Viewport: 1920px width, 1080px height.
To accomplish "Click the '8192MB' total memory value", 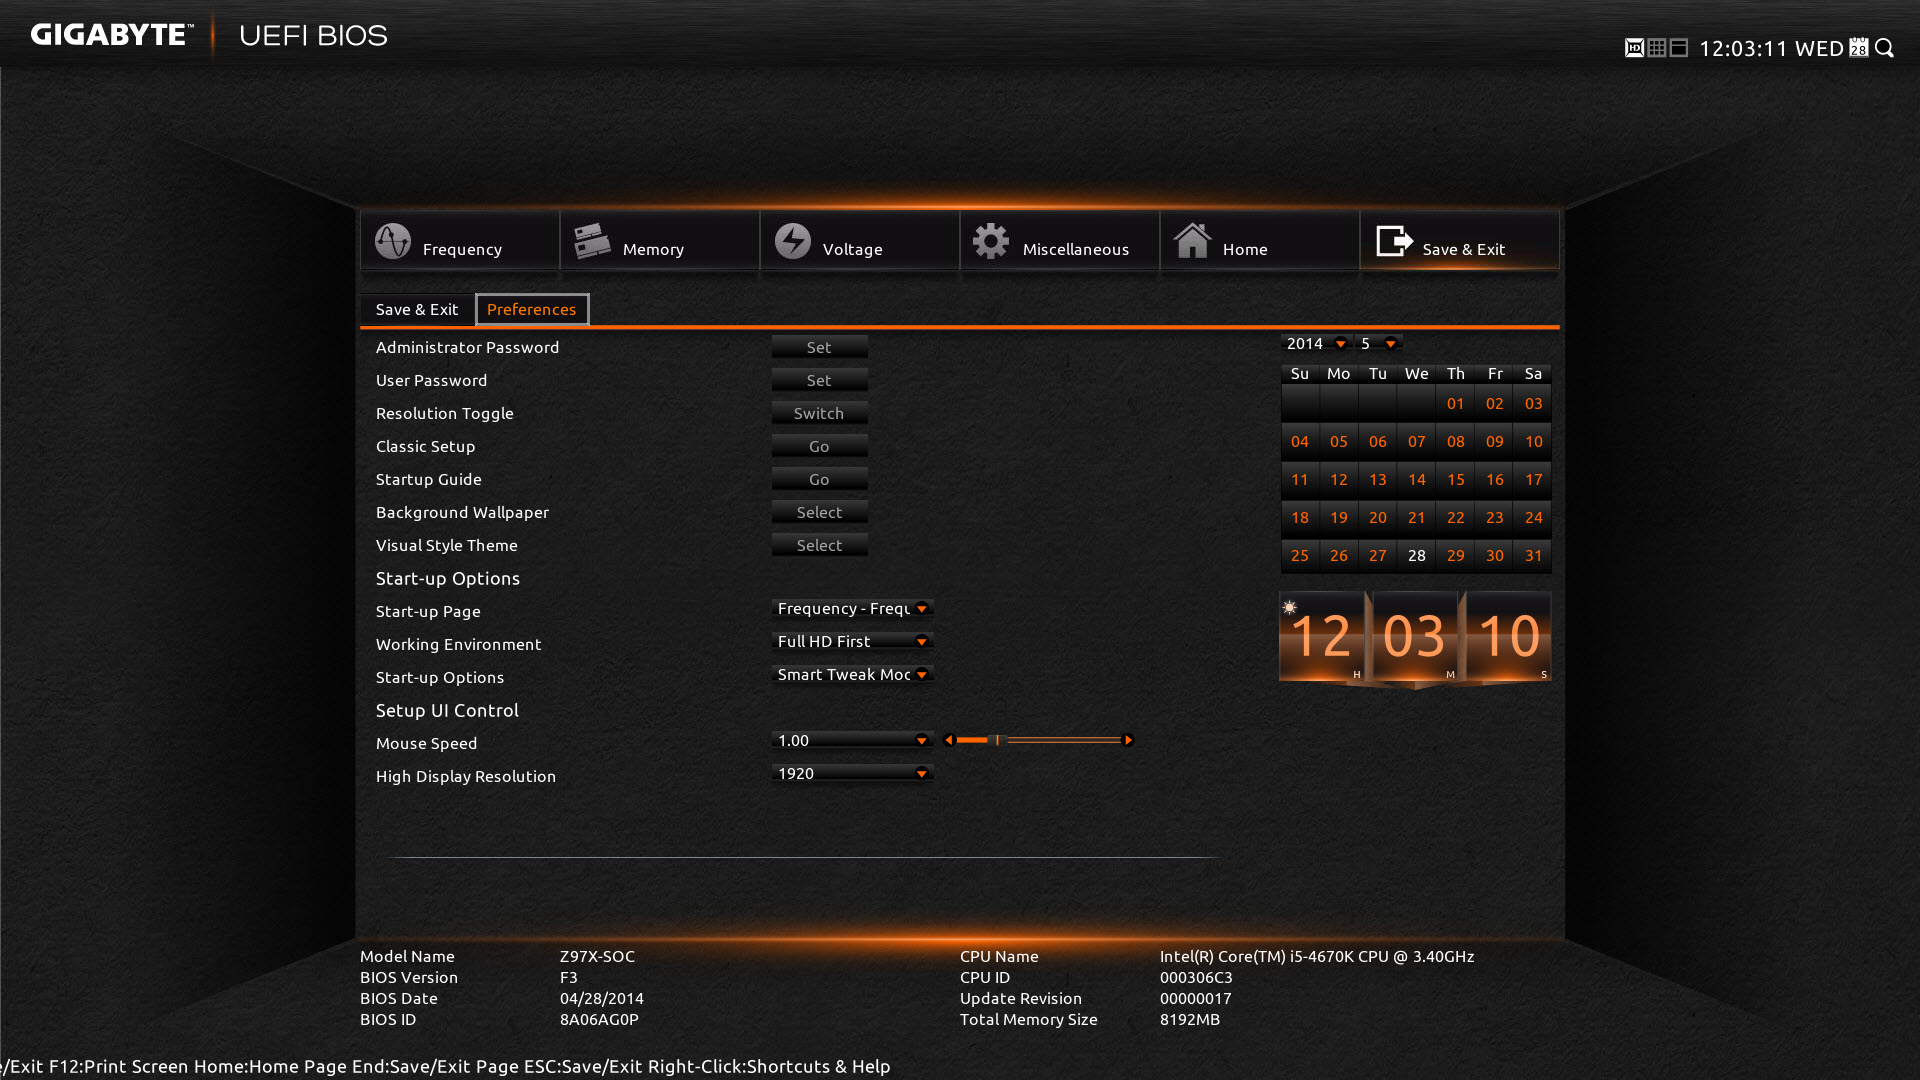I will [1190, 1020].
